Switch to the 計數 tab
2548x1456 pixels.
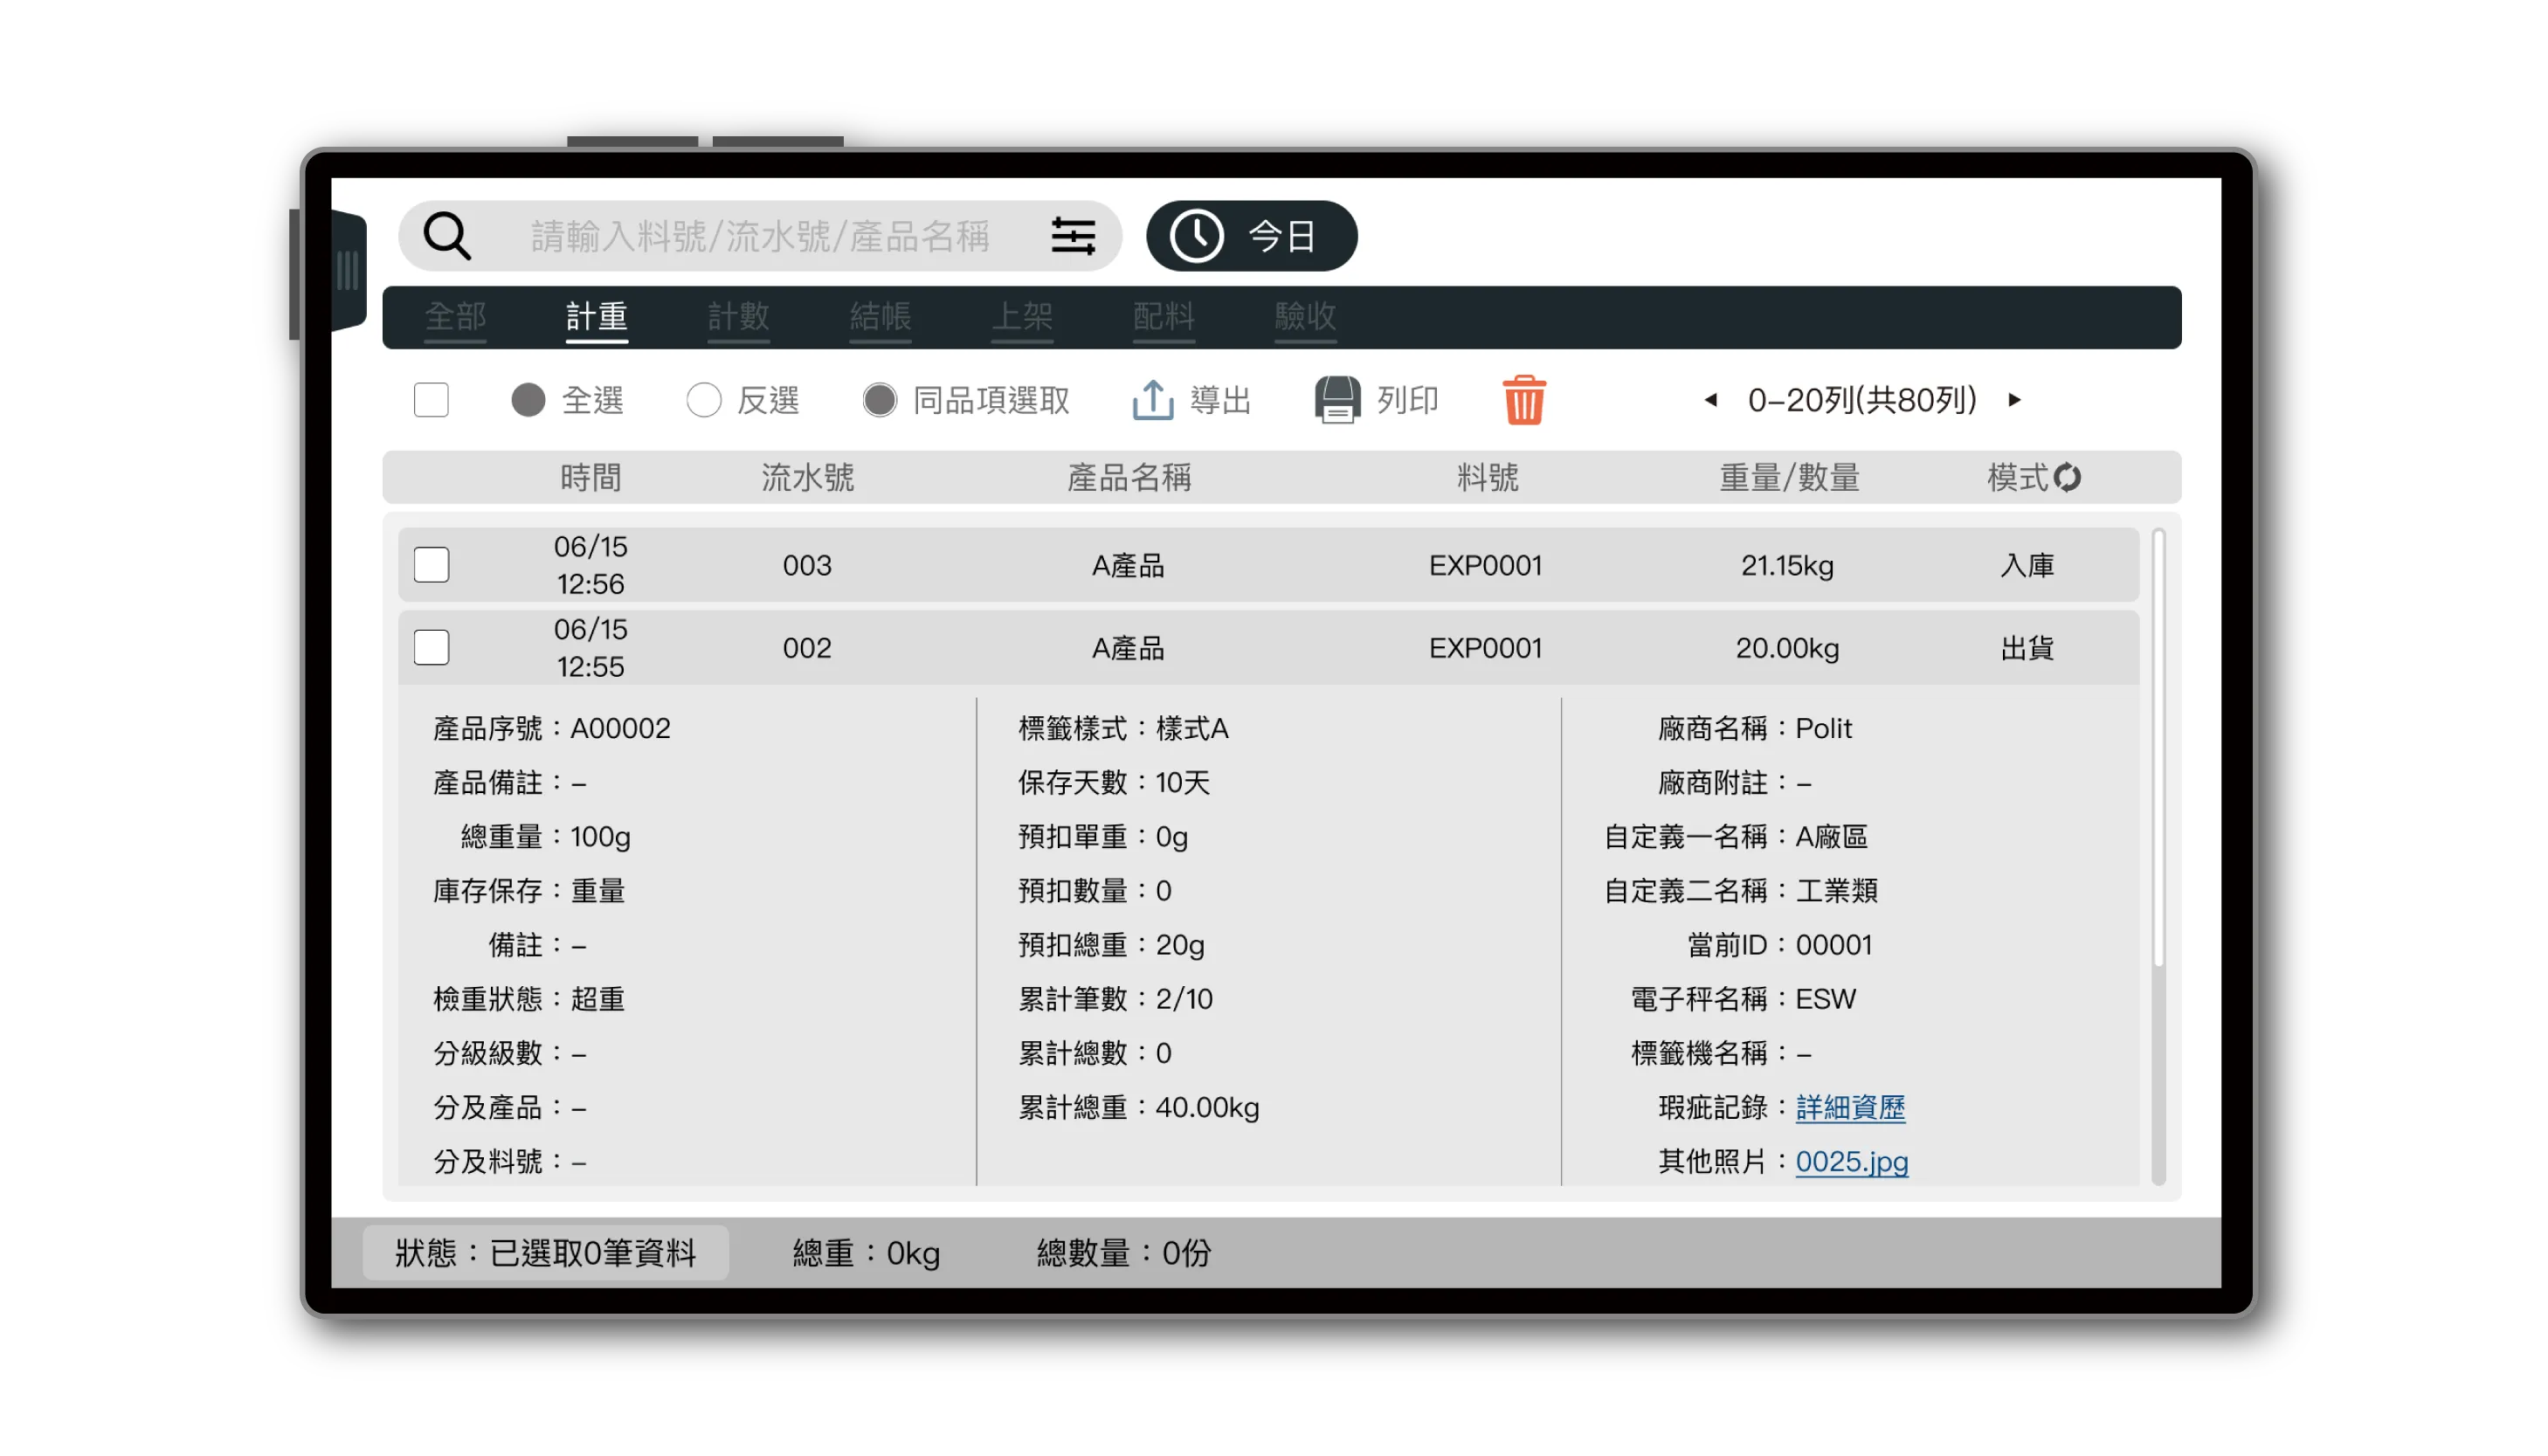click(739, 317)
